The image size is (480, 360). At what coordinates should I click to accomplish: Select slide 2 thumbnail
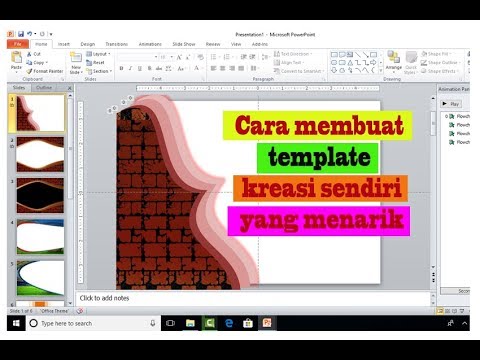click(40, 154)
